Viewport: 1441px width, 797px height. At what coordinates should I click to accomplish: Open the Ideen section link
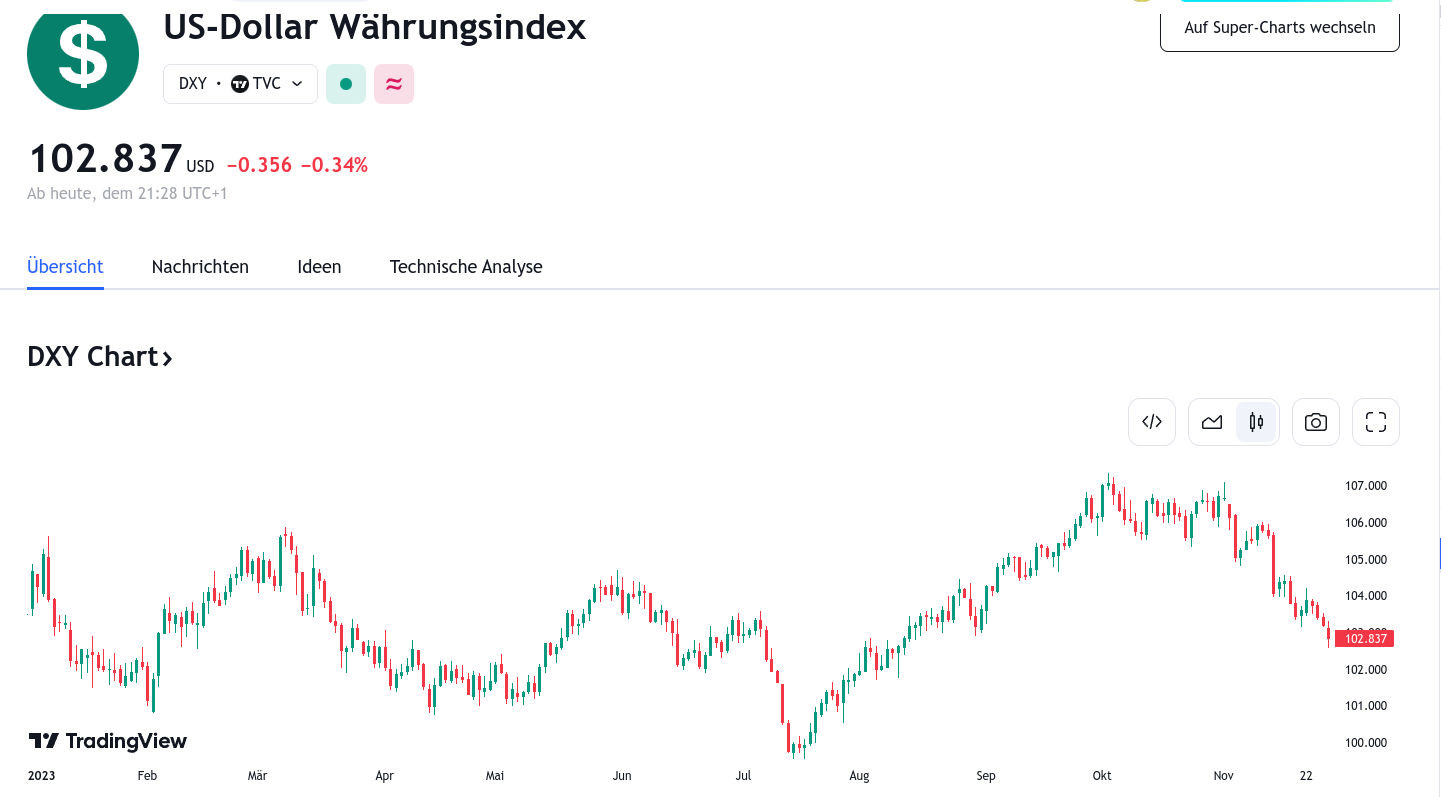click(319, 266)
